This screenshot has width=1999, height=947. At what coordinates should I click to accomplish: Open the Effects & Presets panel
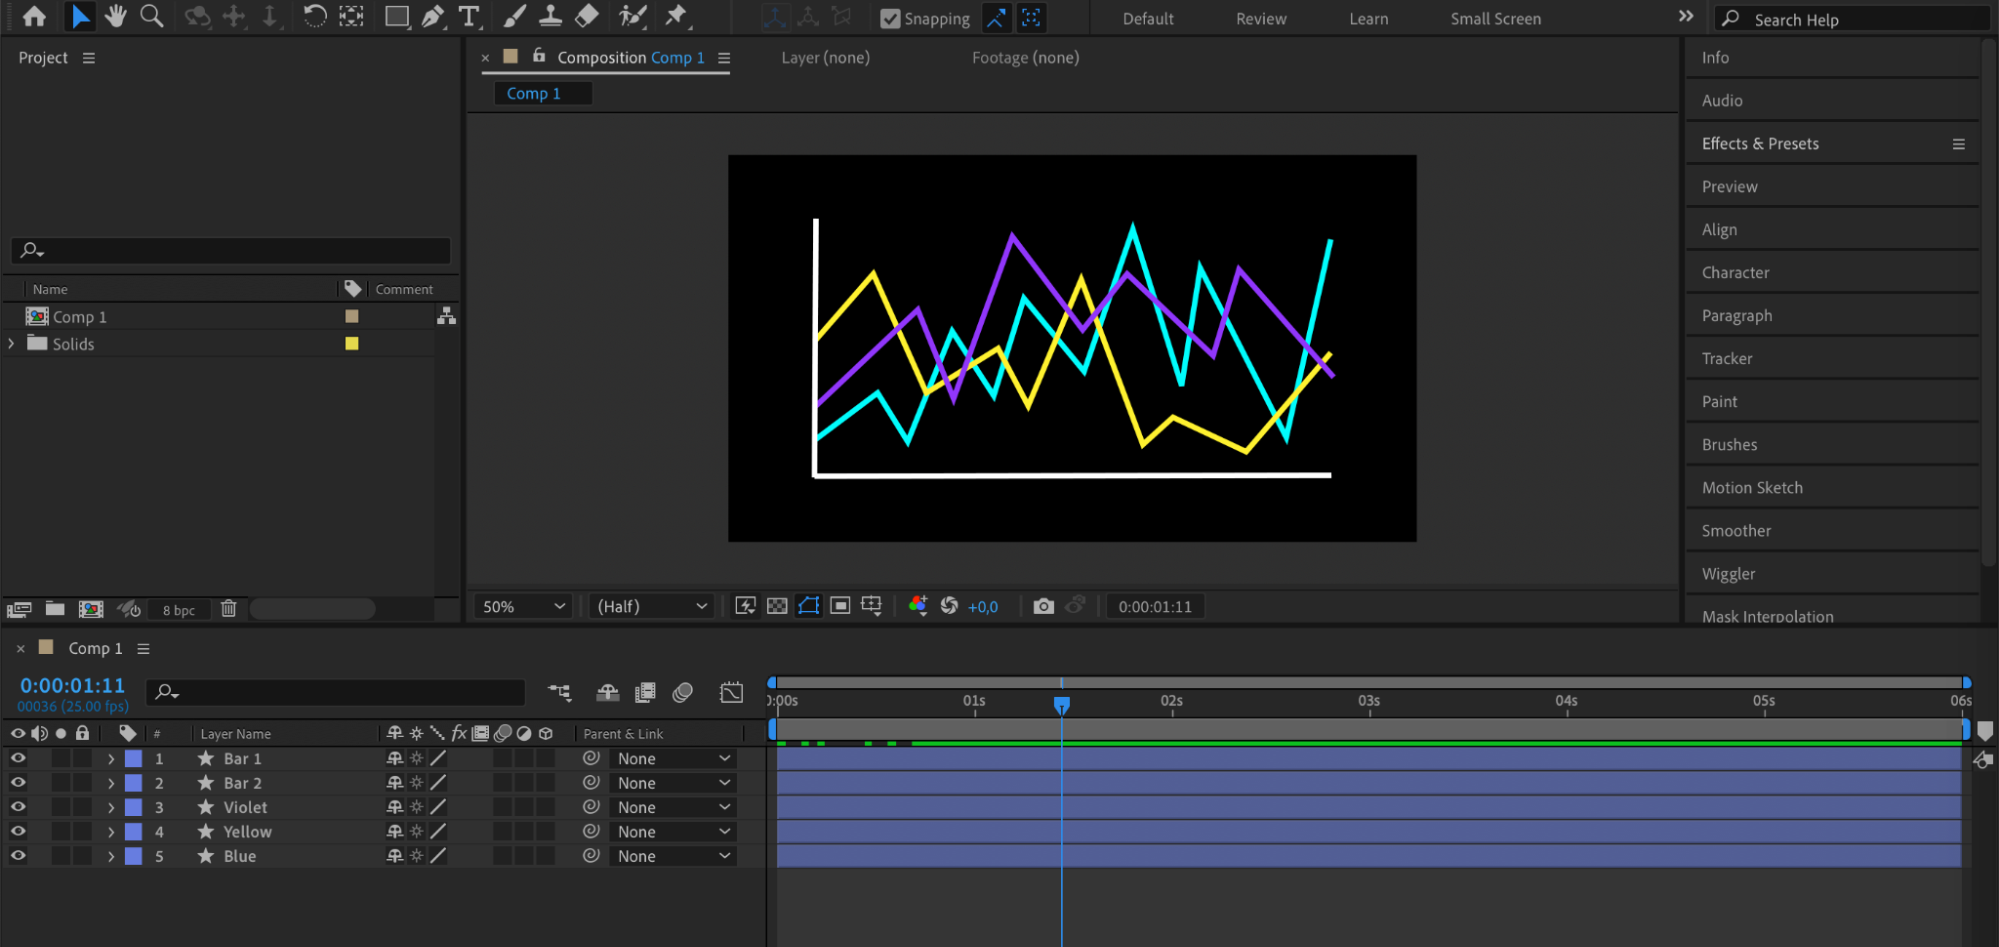point(1760,144)
